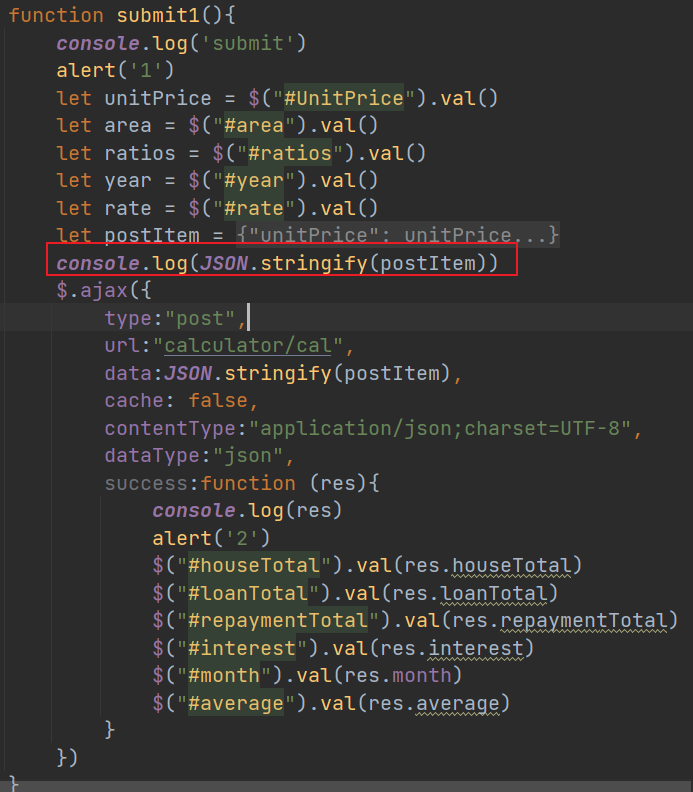The image size is (693, 792).
Task: Click the "#rate" selector string
Action: click(254, 208)
